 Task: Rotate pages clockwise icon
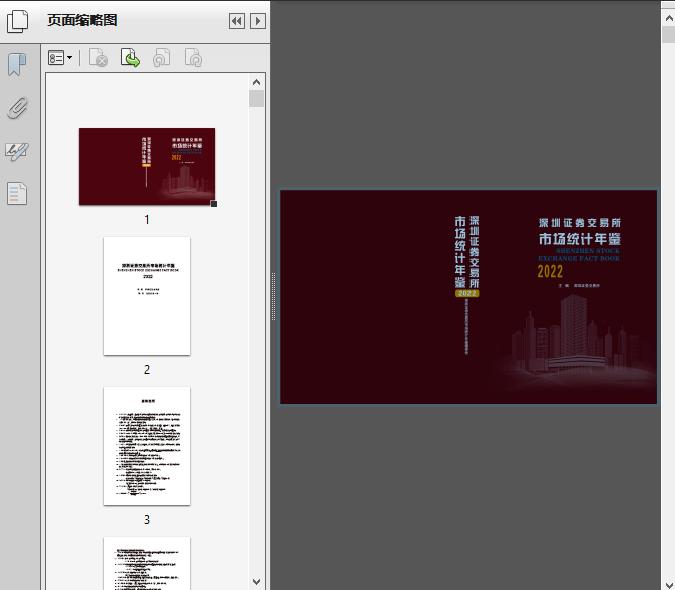click(x=193, y=58)
